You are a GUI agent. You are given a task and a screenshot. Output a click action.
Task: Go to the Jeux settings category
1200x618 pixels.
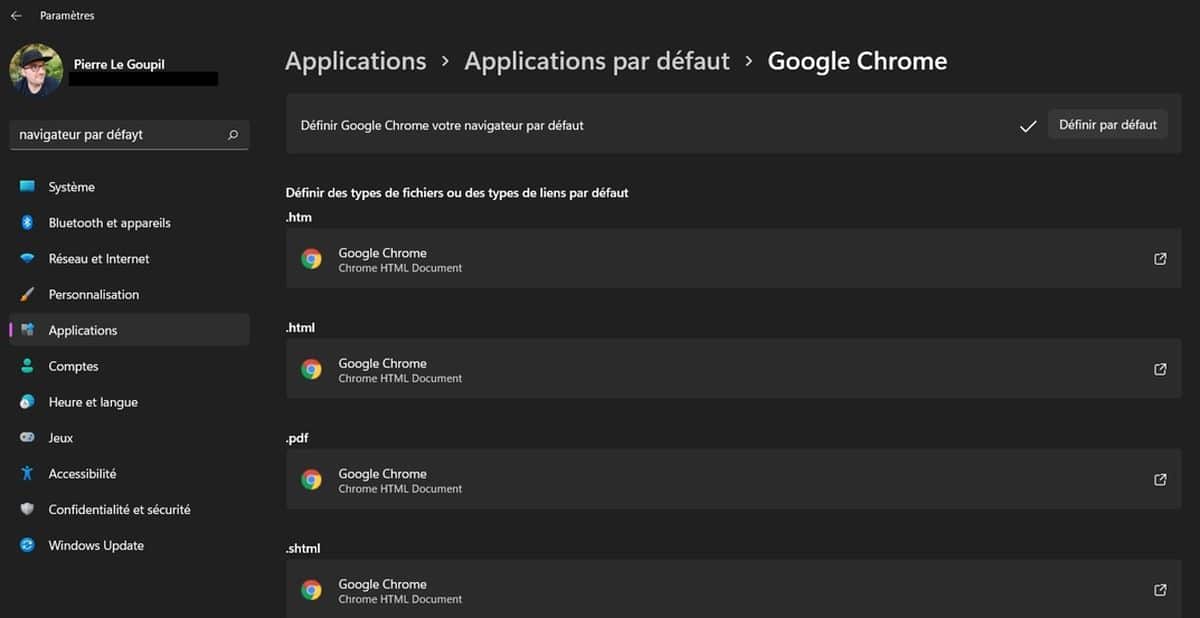pos(129,438)
